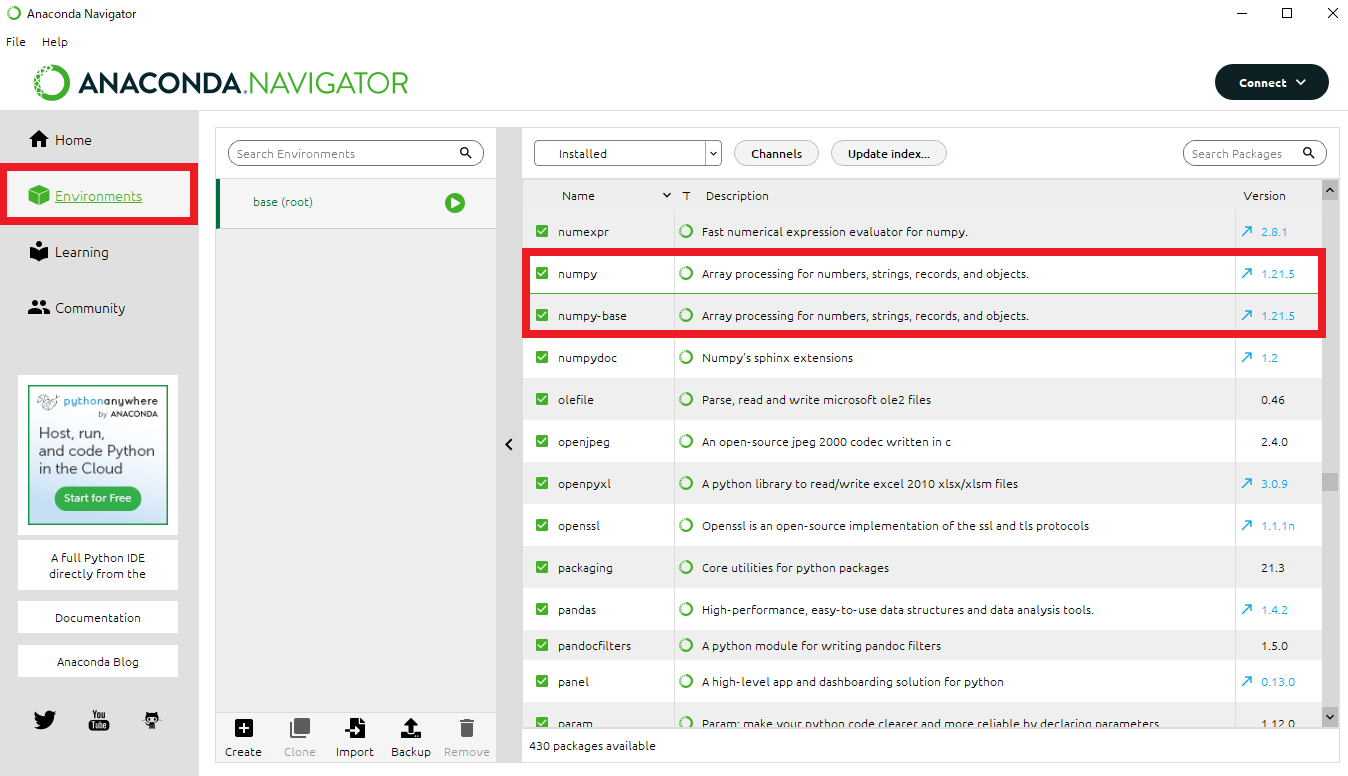The width and height of the screenshot is (1348, 776).
Task: Collapse the environments panel arrow
Action: [x=508, y=444]
